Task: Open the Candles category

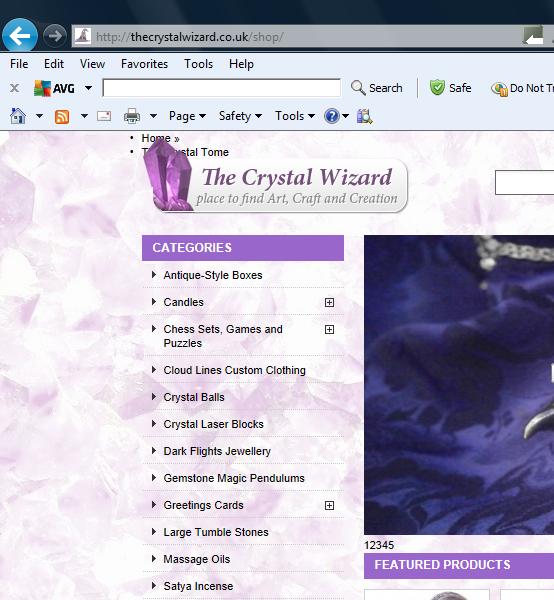Action: [x=183, y=302]
